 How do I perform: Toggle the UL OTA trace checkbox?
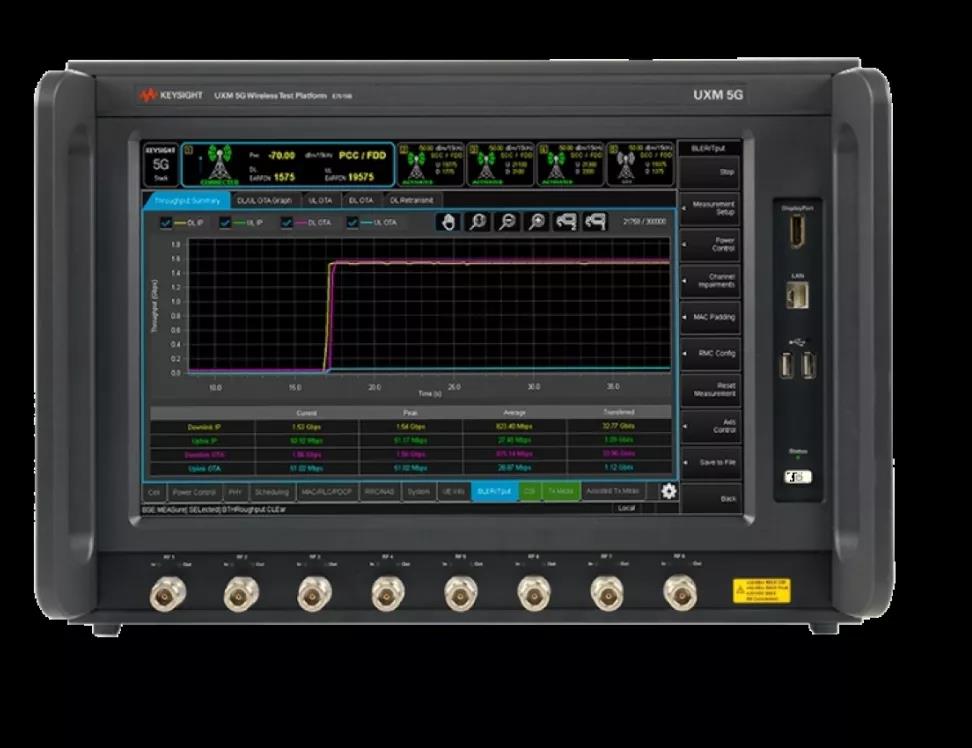tap(352, 222)
